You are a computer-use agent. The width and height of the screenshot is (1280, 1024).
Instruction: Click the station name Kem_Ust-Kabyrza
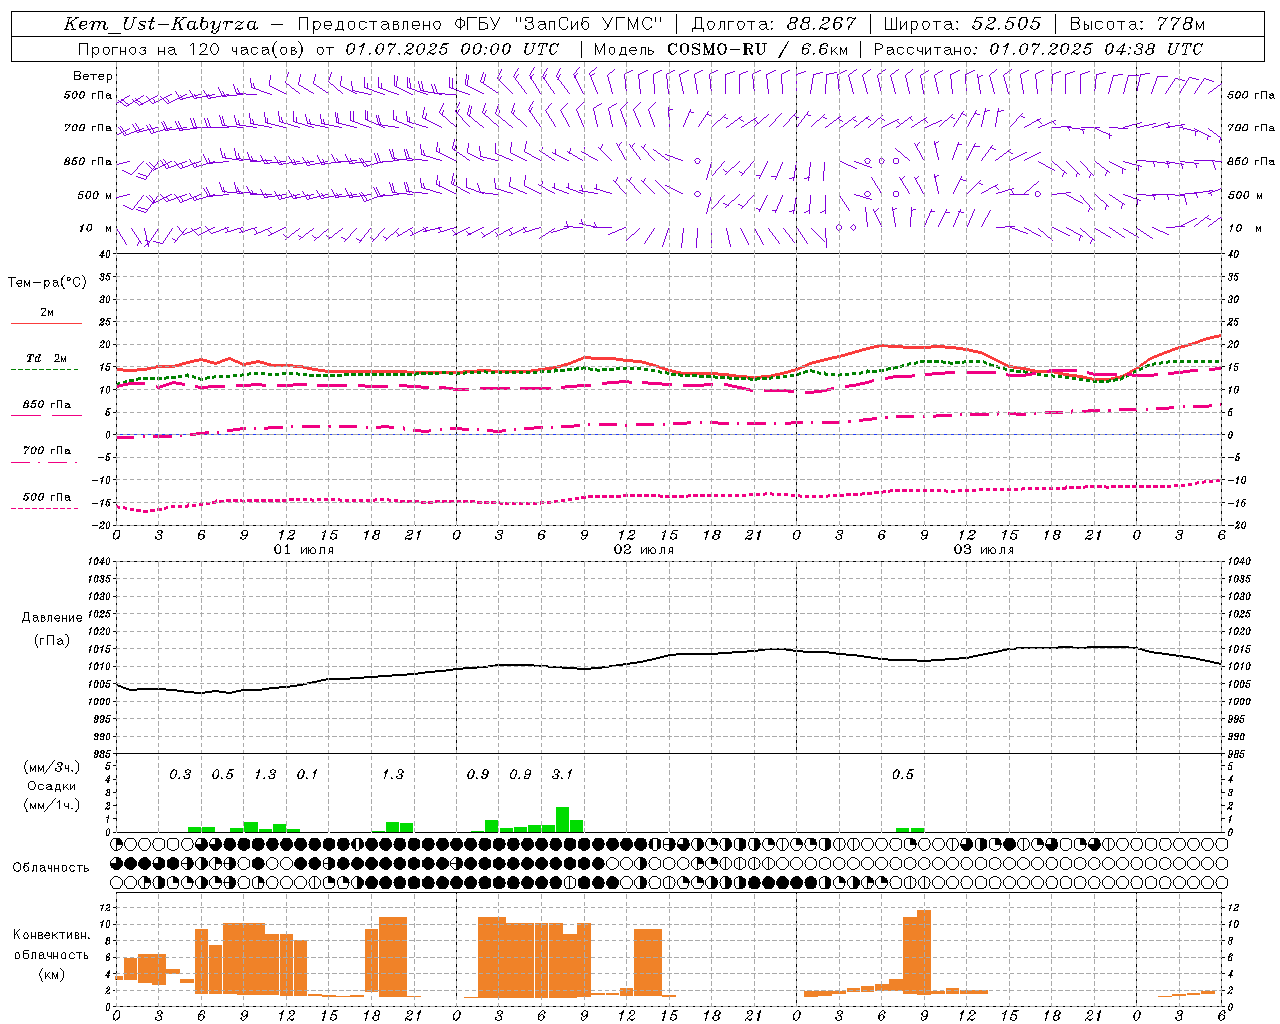[x=160, y=24]
